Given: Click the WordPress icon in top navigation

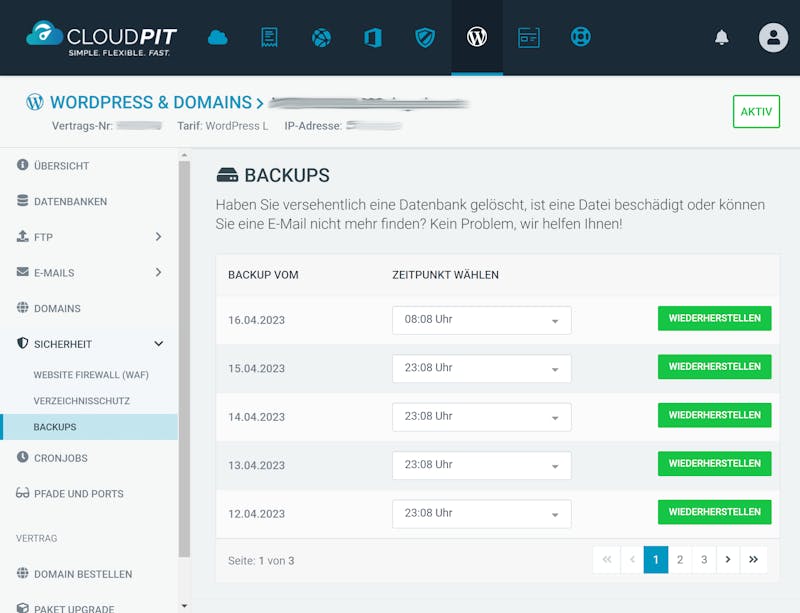Looking at the screenshot, I should (x=477, y=37).
